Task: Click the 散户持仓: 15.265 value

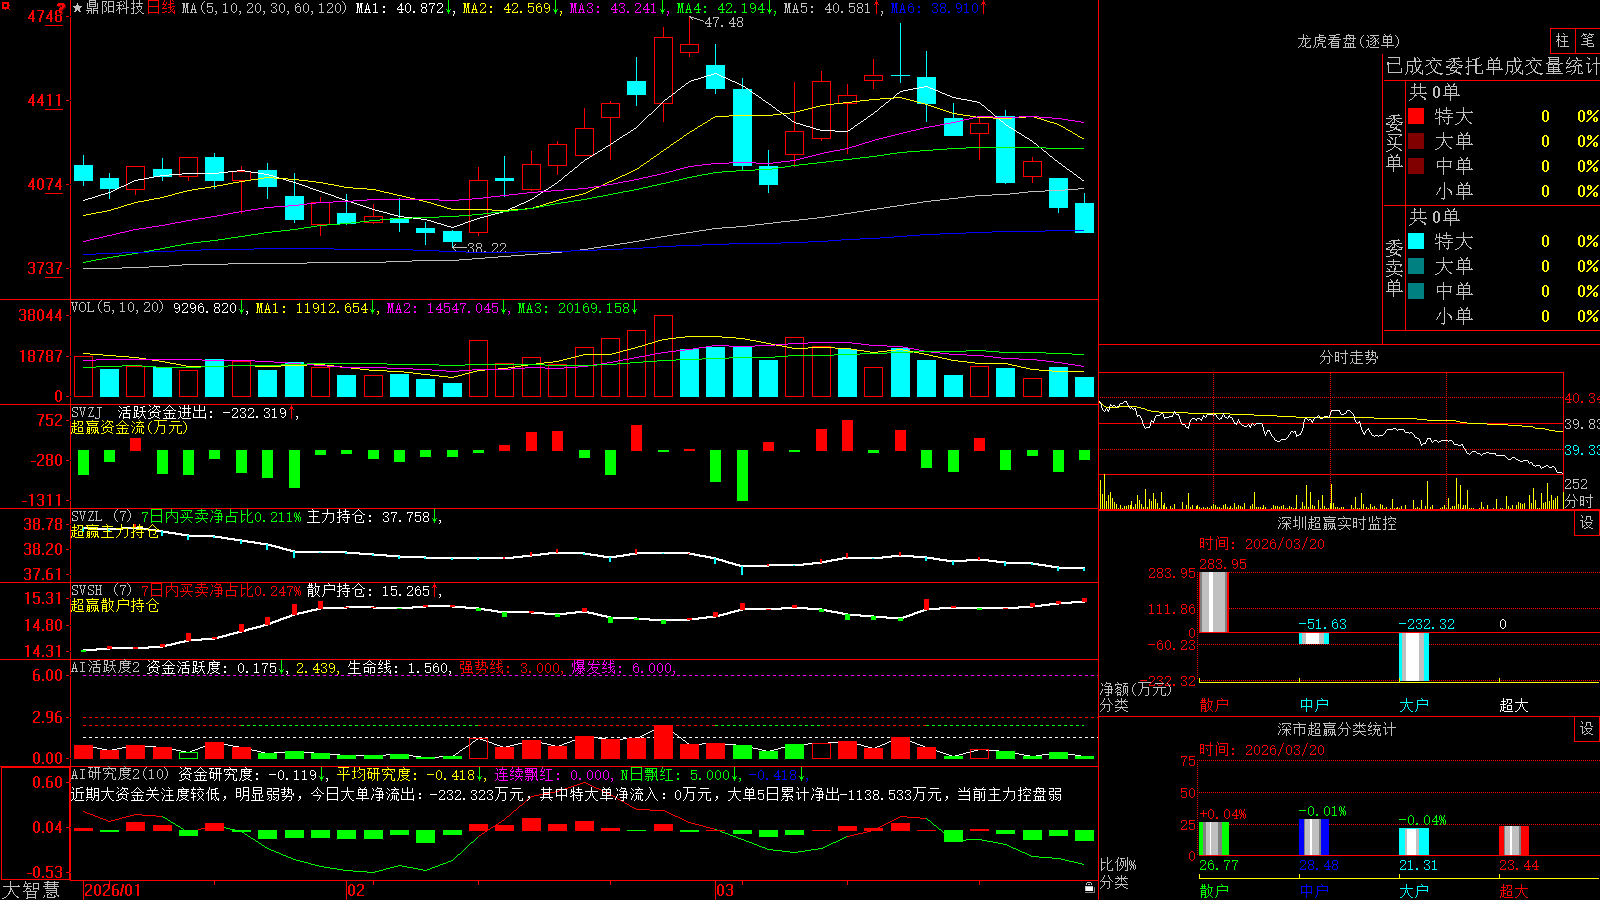Action: pos(372,591)
